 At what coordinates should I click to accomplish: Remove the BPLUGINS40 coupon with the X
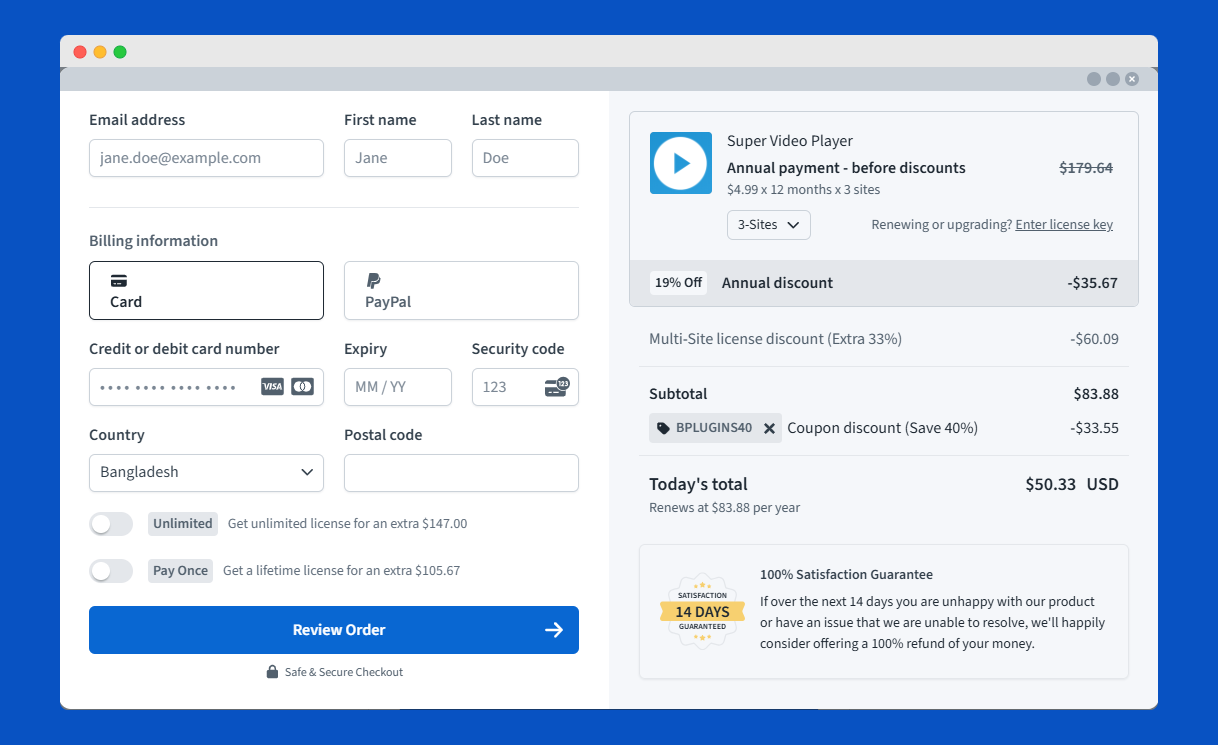coord(770,427)
